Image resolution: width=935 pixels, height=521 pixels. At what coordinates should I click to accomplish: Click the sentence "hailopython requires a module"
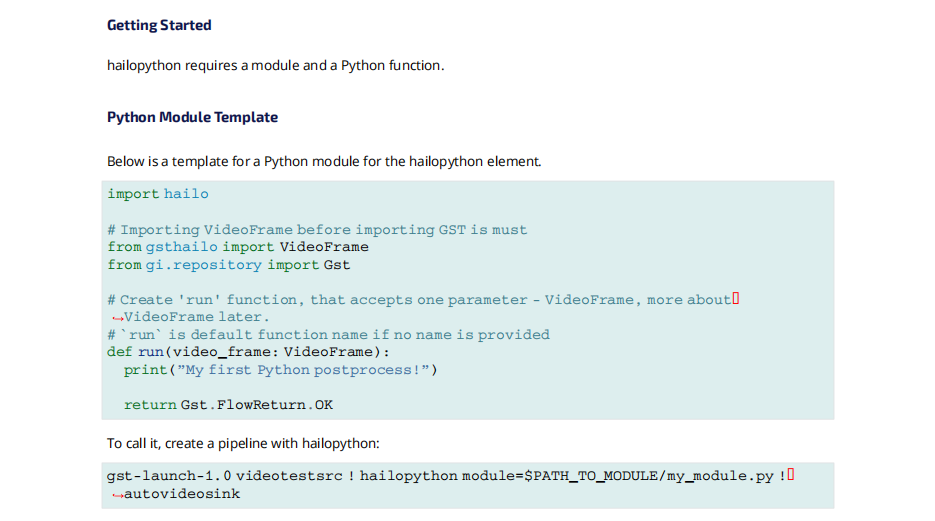(x=275, y=66)
